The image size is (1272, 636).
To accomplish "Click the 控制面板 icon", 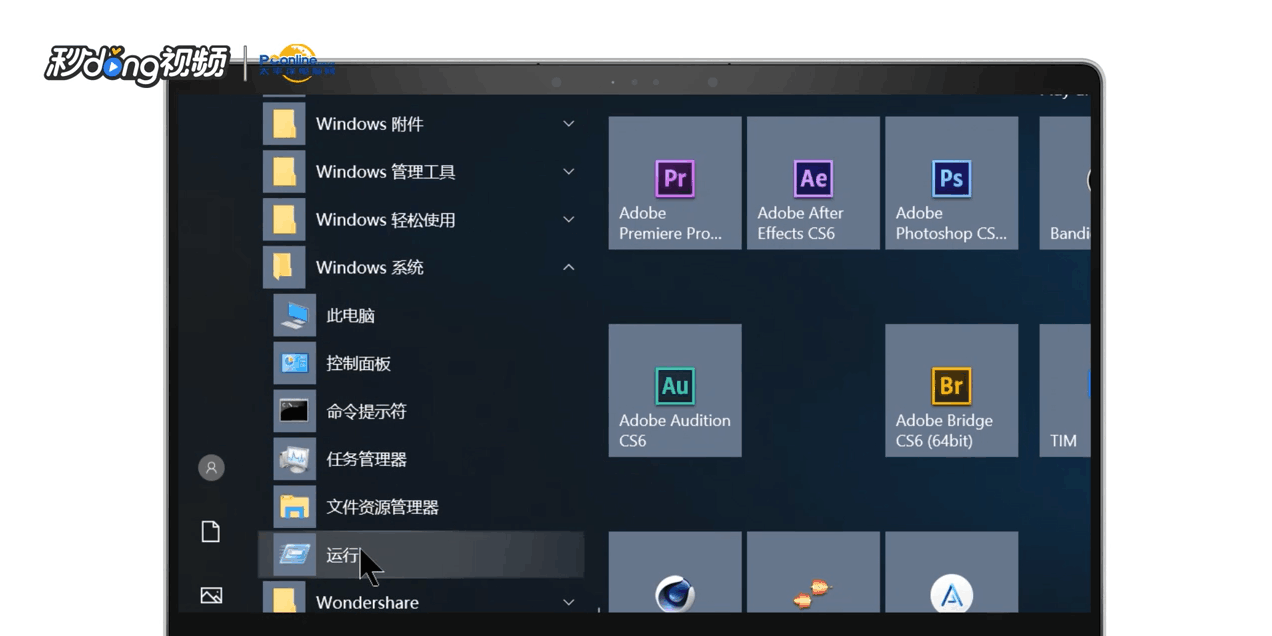I will [x=294, y=363].
